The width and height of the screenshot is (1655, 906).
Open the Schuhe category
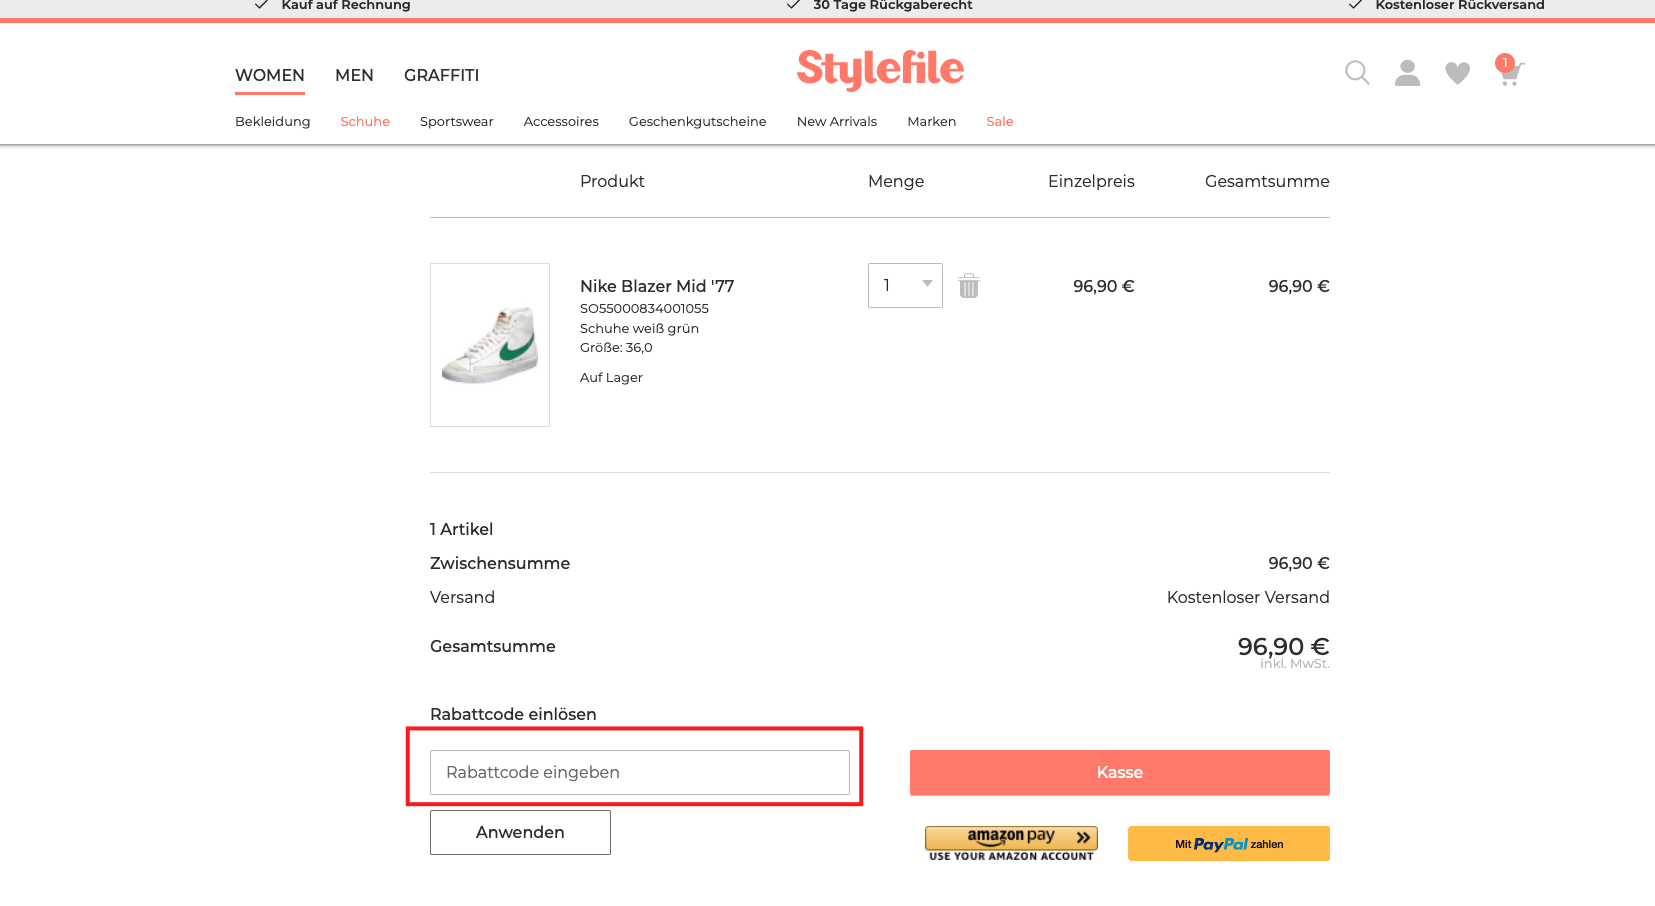(364, 121)
